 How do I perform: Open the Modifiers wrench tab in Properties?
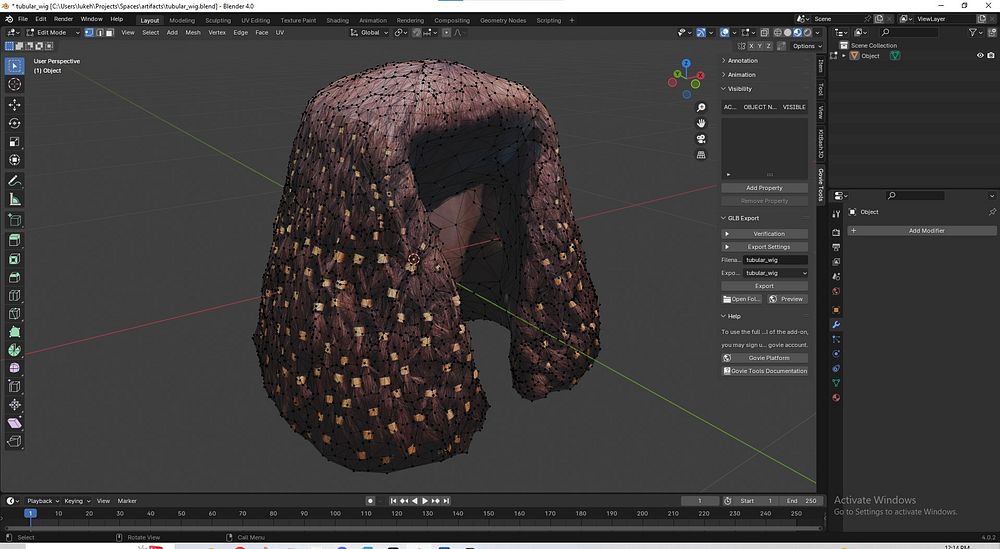point(836,325)
